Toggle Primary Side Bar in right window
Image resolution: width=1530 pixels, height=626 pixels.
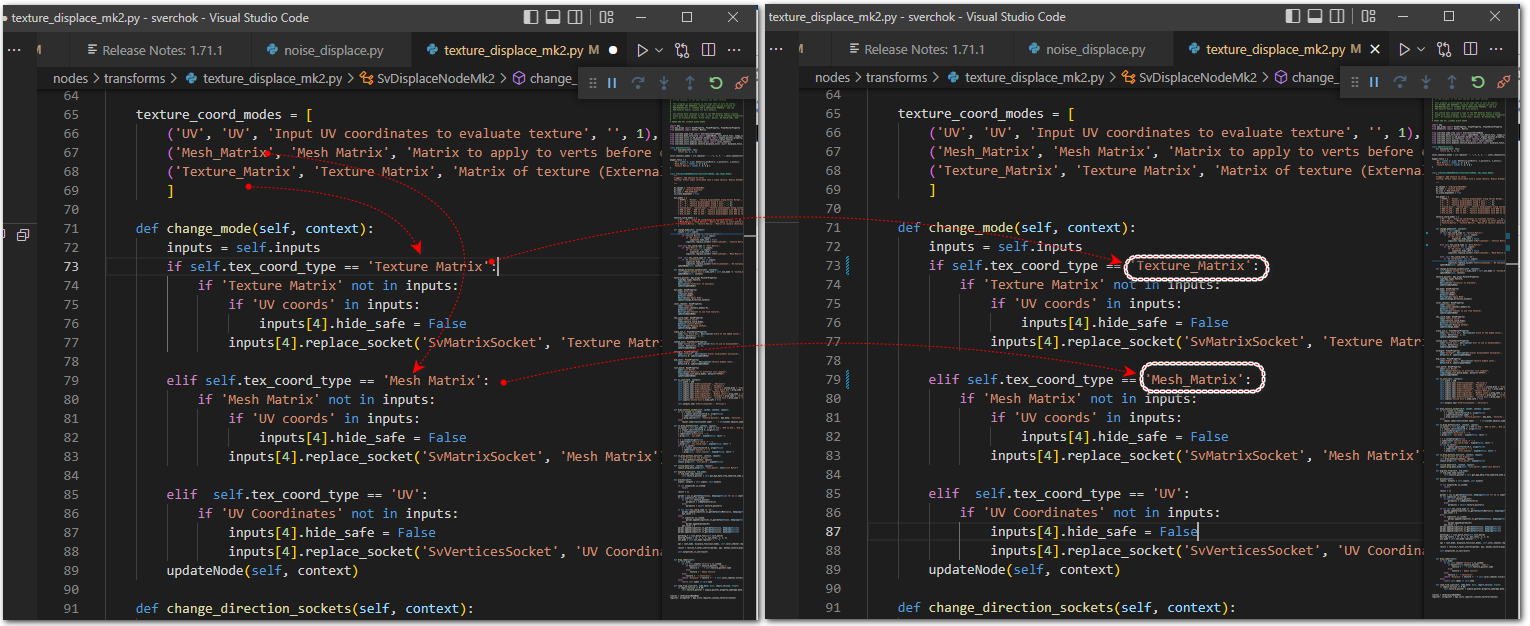click(x=1294, y=17)
